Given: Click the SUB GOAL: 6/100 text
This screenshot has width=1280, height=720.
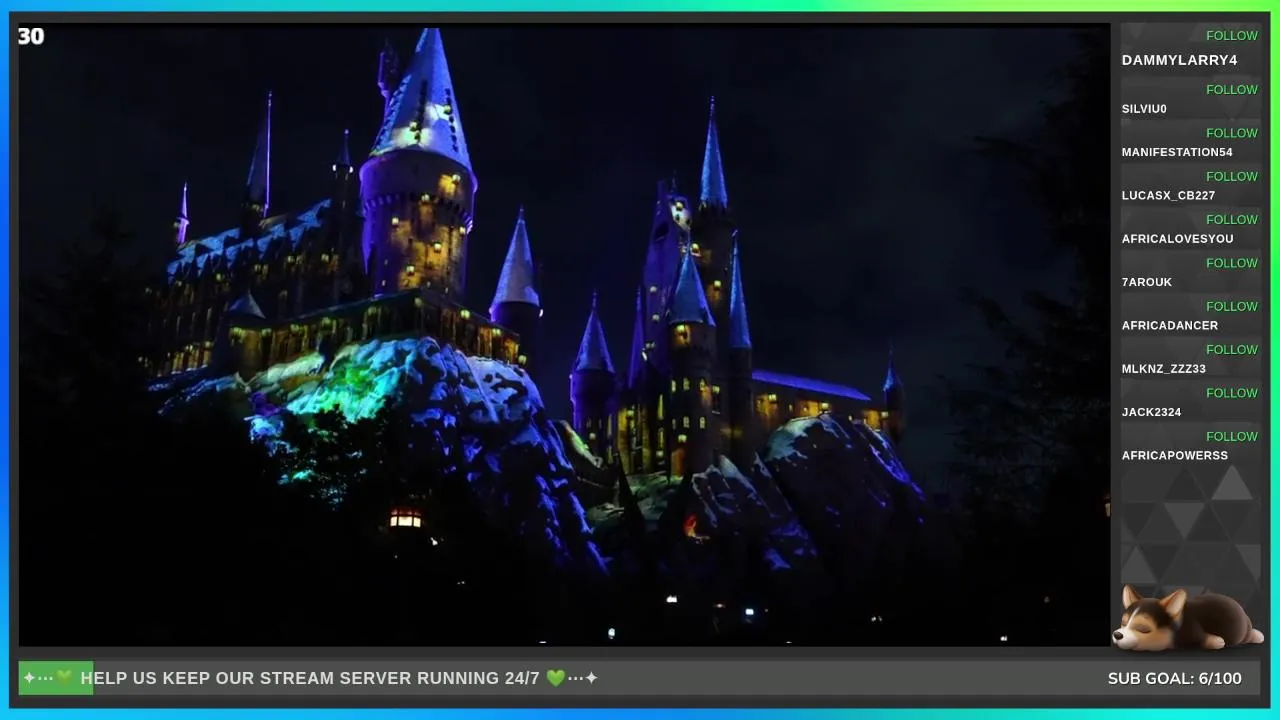Looking at the screenshot, I should coord(1174,679).
